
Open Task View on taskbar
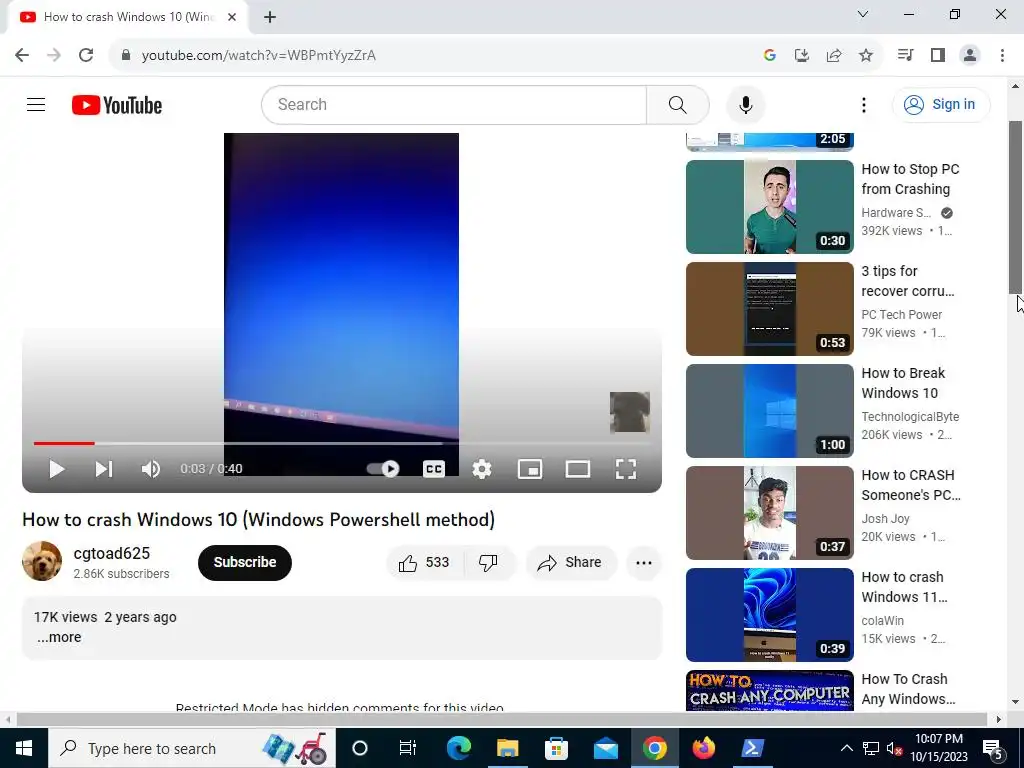coord(408,748)
